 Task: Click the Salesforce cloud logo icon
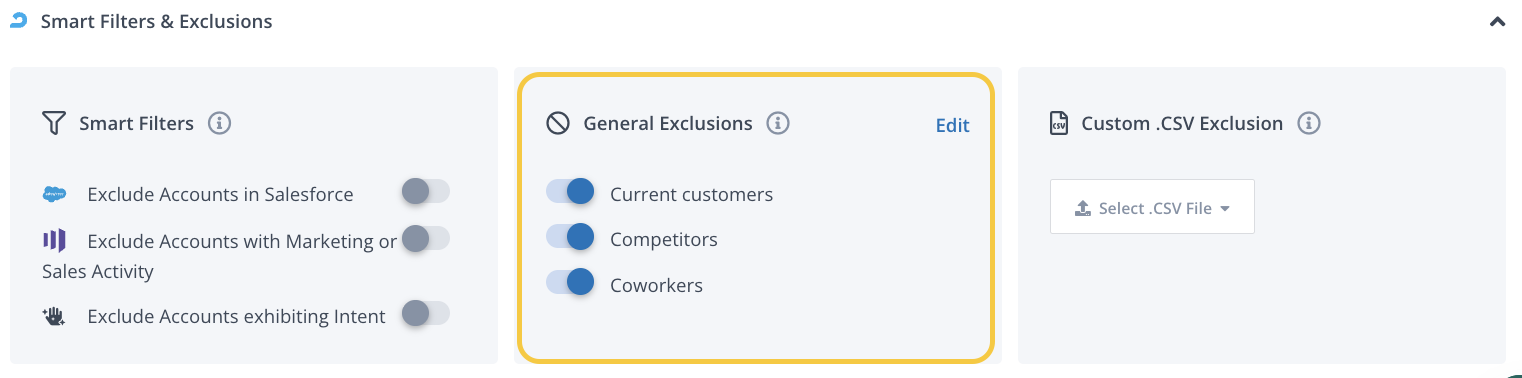coord(55,194)
